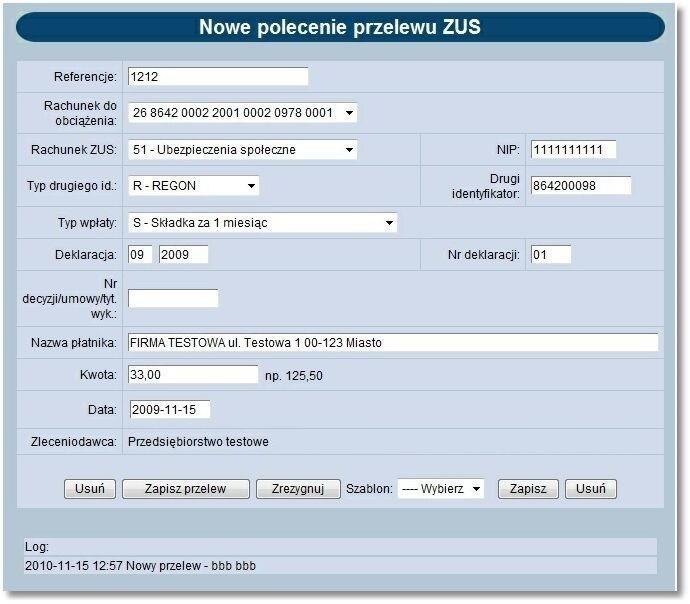Open the Typ drugiego id. dropdown
Viewport: 690px width, 604px height.
tap(194, 186)
